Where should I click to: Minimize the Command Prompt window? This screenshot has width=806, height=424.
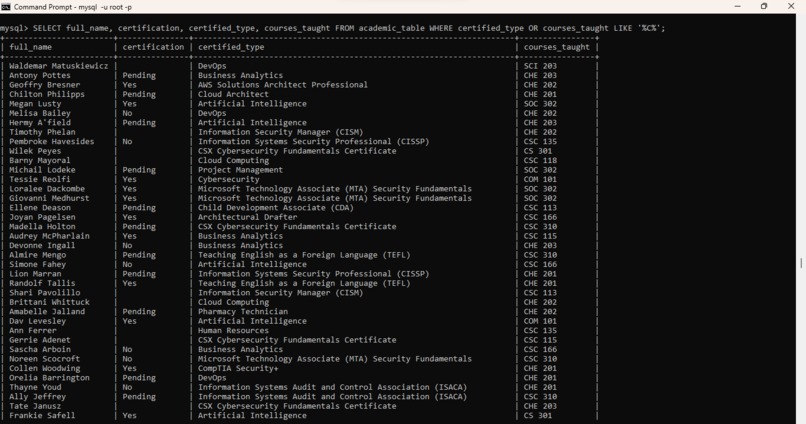pos(737,6)
